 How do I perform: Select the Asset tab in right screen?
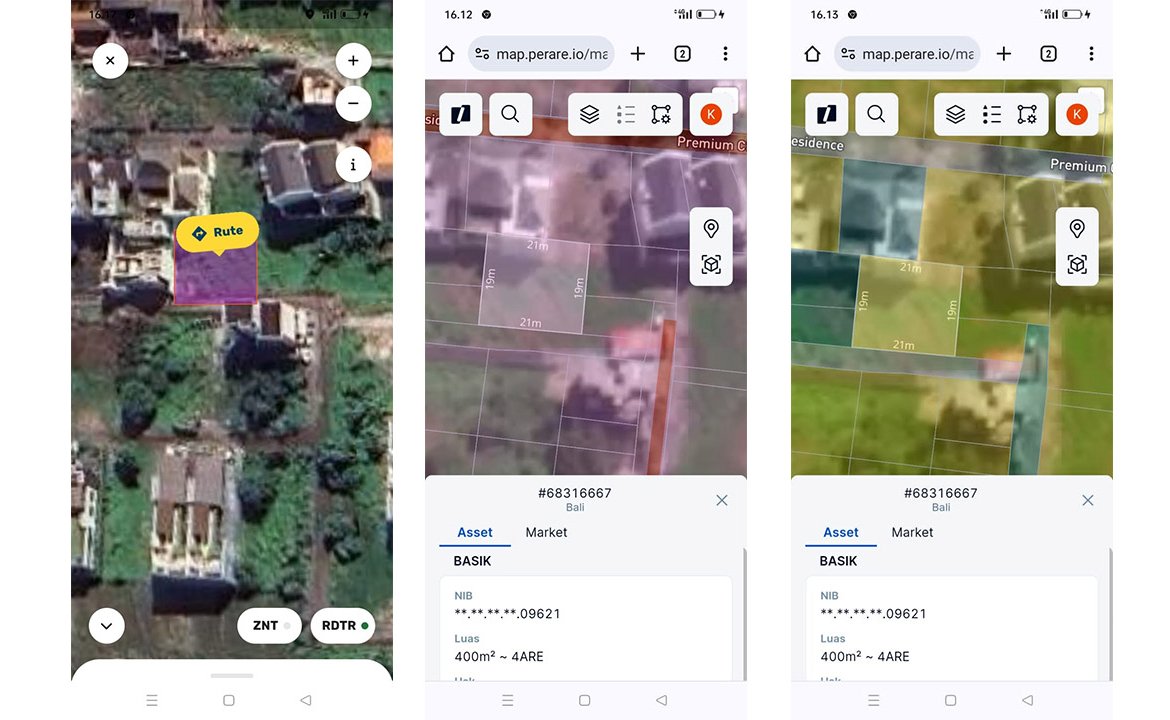coord(841,533)
